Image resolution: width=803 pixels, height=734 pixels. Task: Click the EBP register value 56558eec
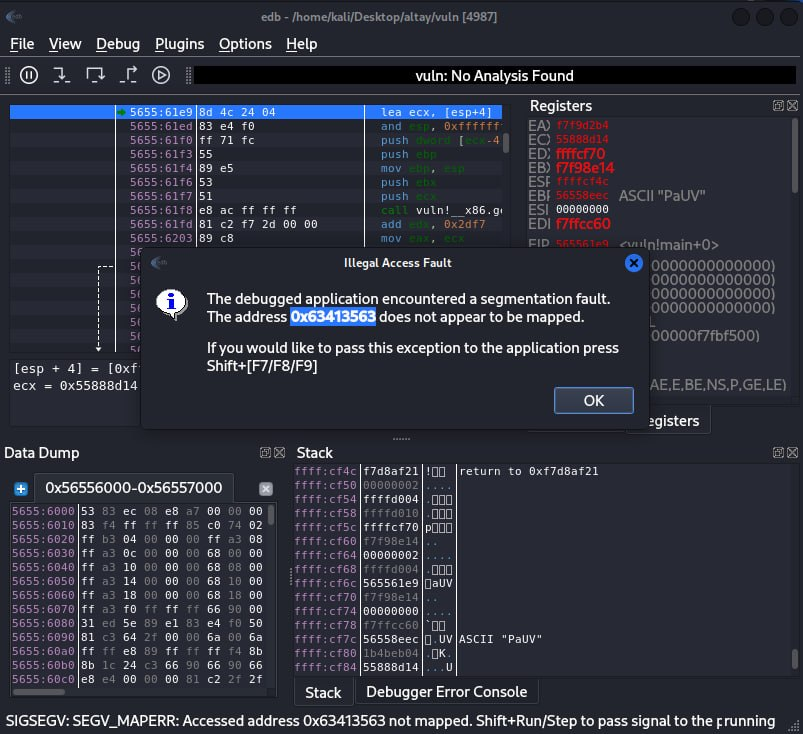(582, 195)
